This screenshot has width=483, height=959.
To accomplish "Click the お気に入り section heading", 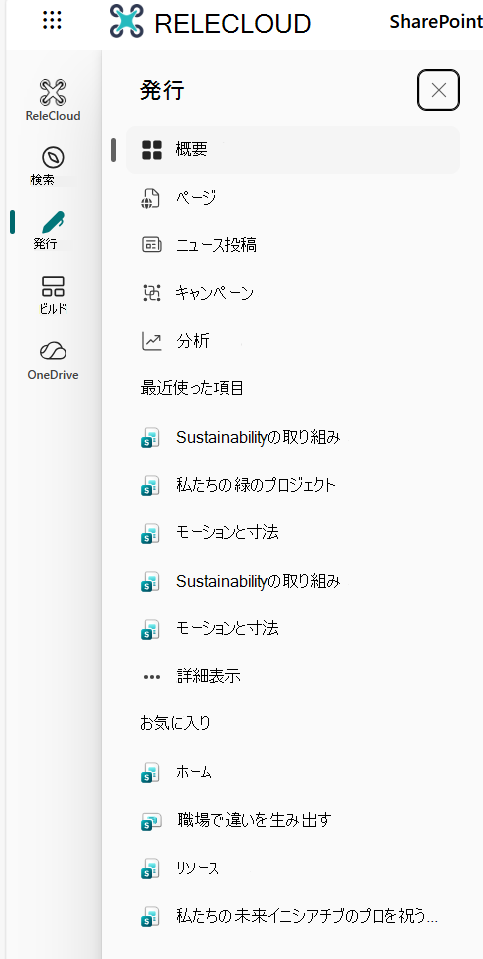I will 175,724.
